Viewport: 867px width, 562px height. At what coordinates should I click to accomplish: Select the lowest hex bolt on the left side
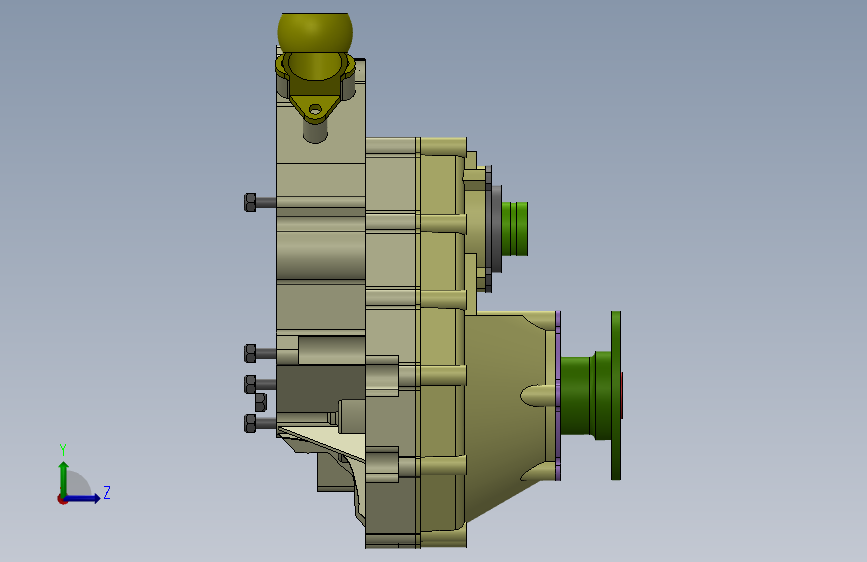coord(259,423)
